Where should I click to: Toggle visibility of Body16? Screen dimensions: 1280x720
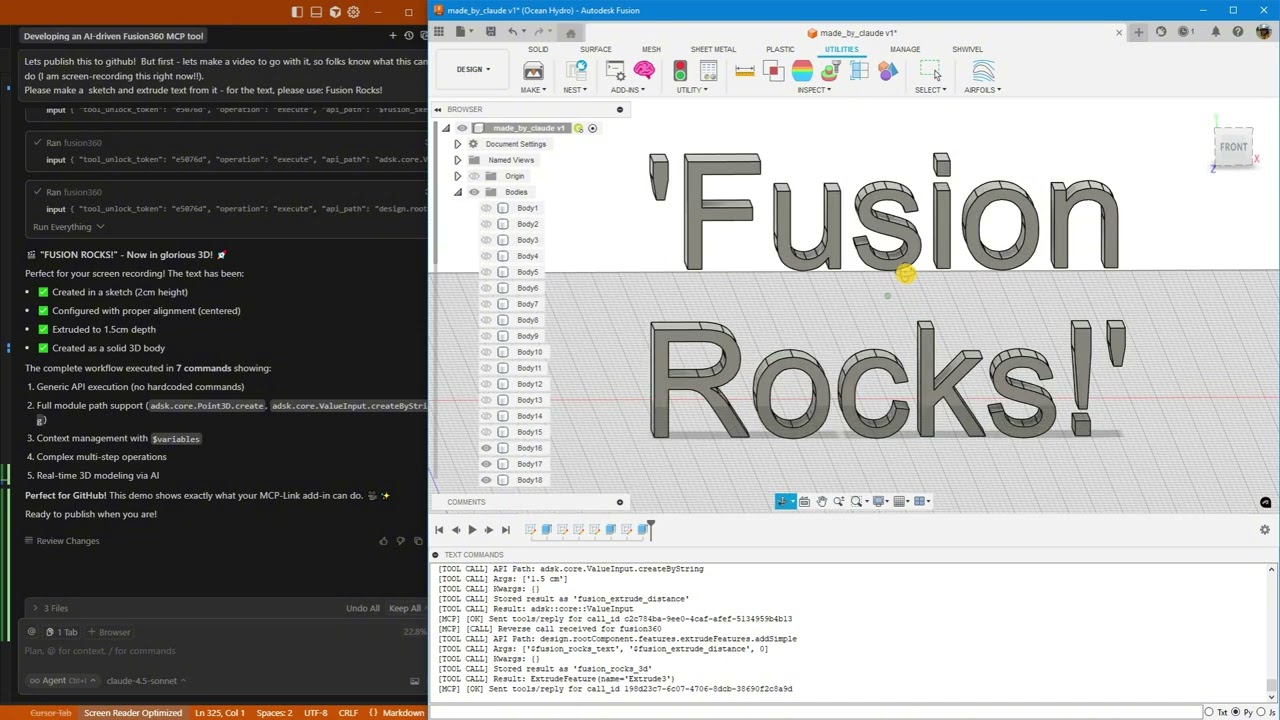pyautogui.click(x=487, y=448)
